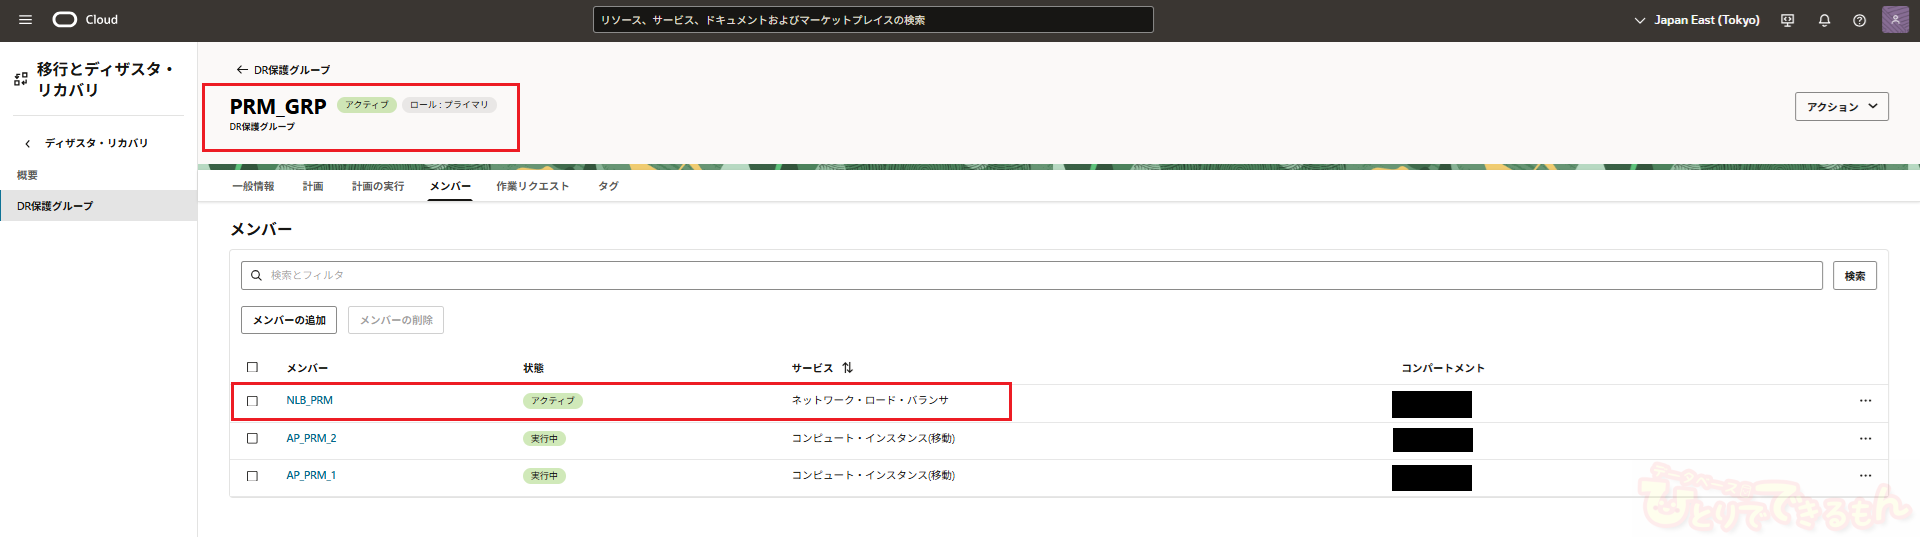1920x537 pixels.
Task: Check the select-all members checkbox
Action: [252, 368]
